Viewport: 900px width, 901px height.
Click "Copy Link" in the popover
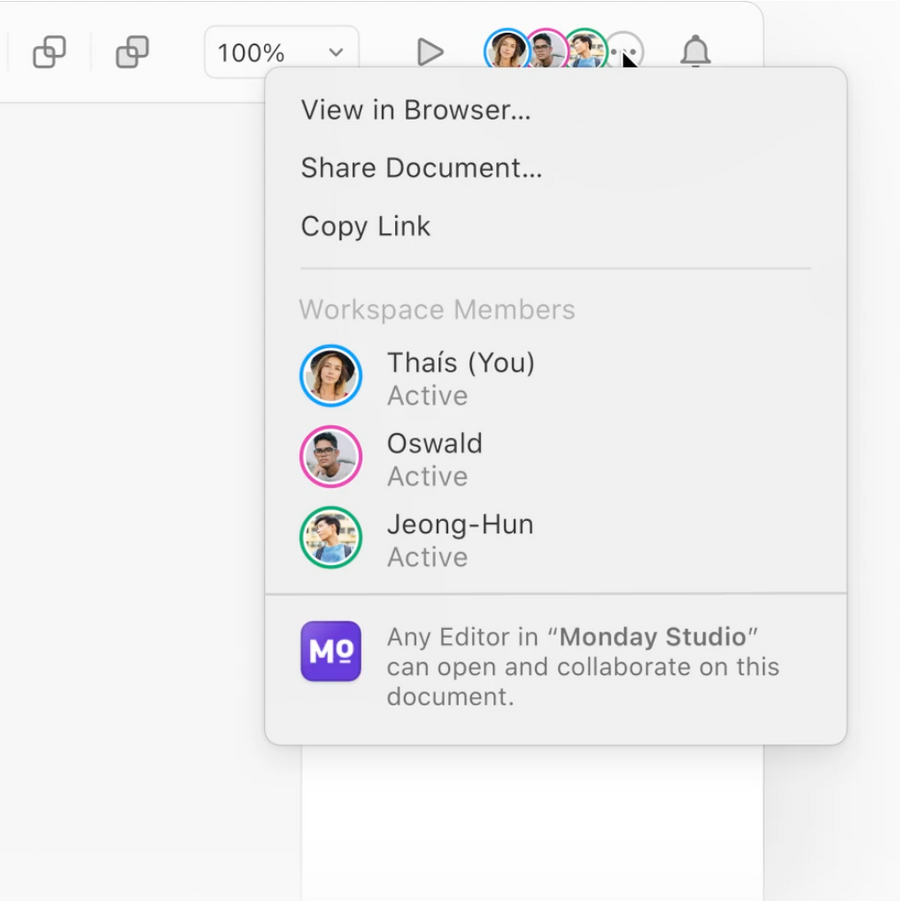pyautogui.click(x=365, y=226)
